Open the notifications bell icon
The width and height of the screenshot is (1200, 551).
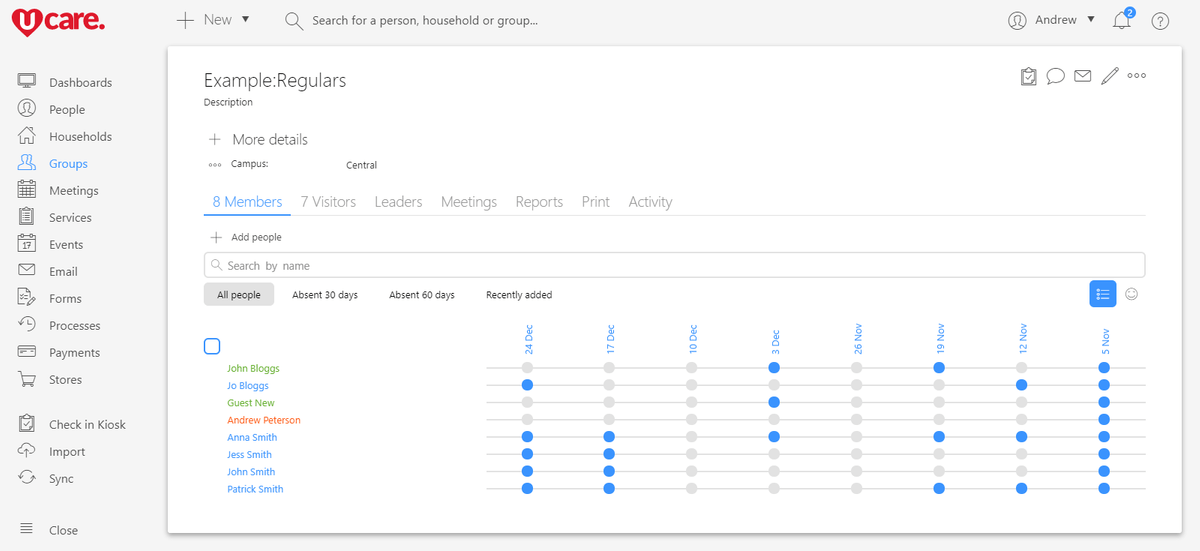(1122, 21)
